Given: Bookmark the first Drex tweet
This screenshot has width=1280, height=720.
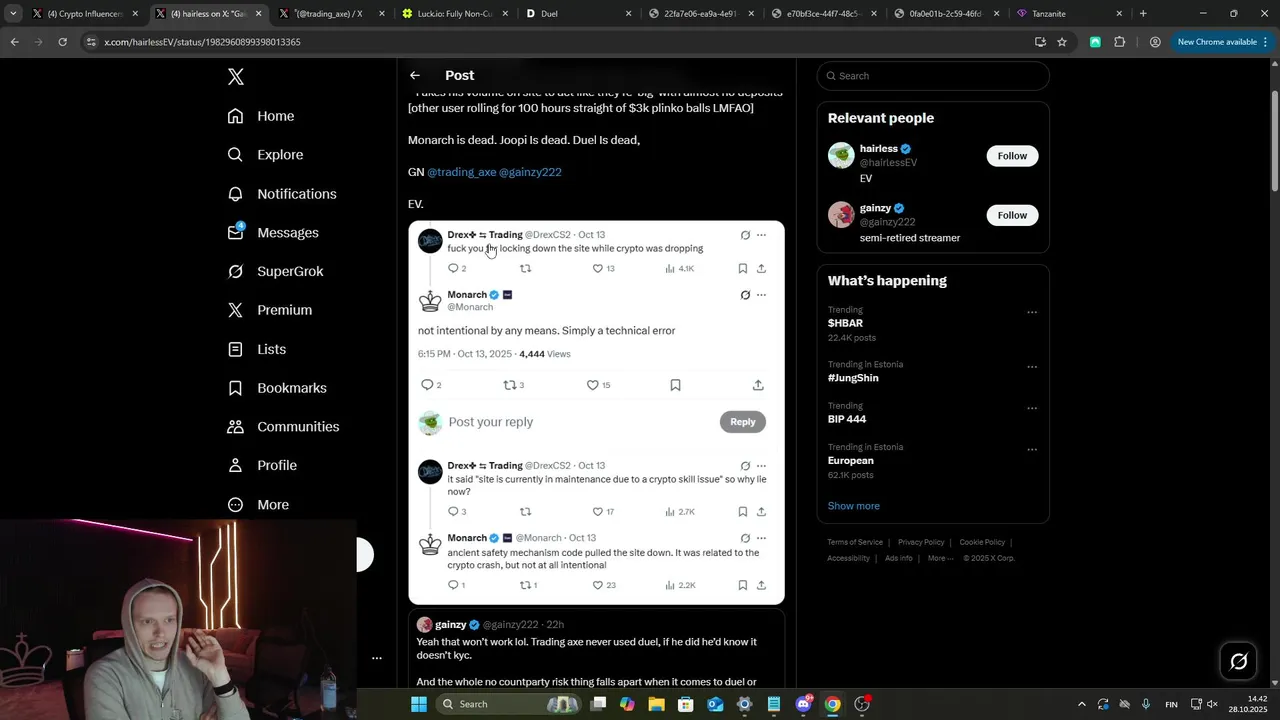Looking at the screenshot, I should click(742, 268).
